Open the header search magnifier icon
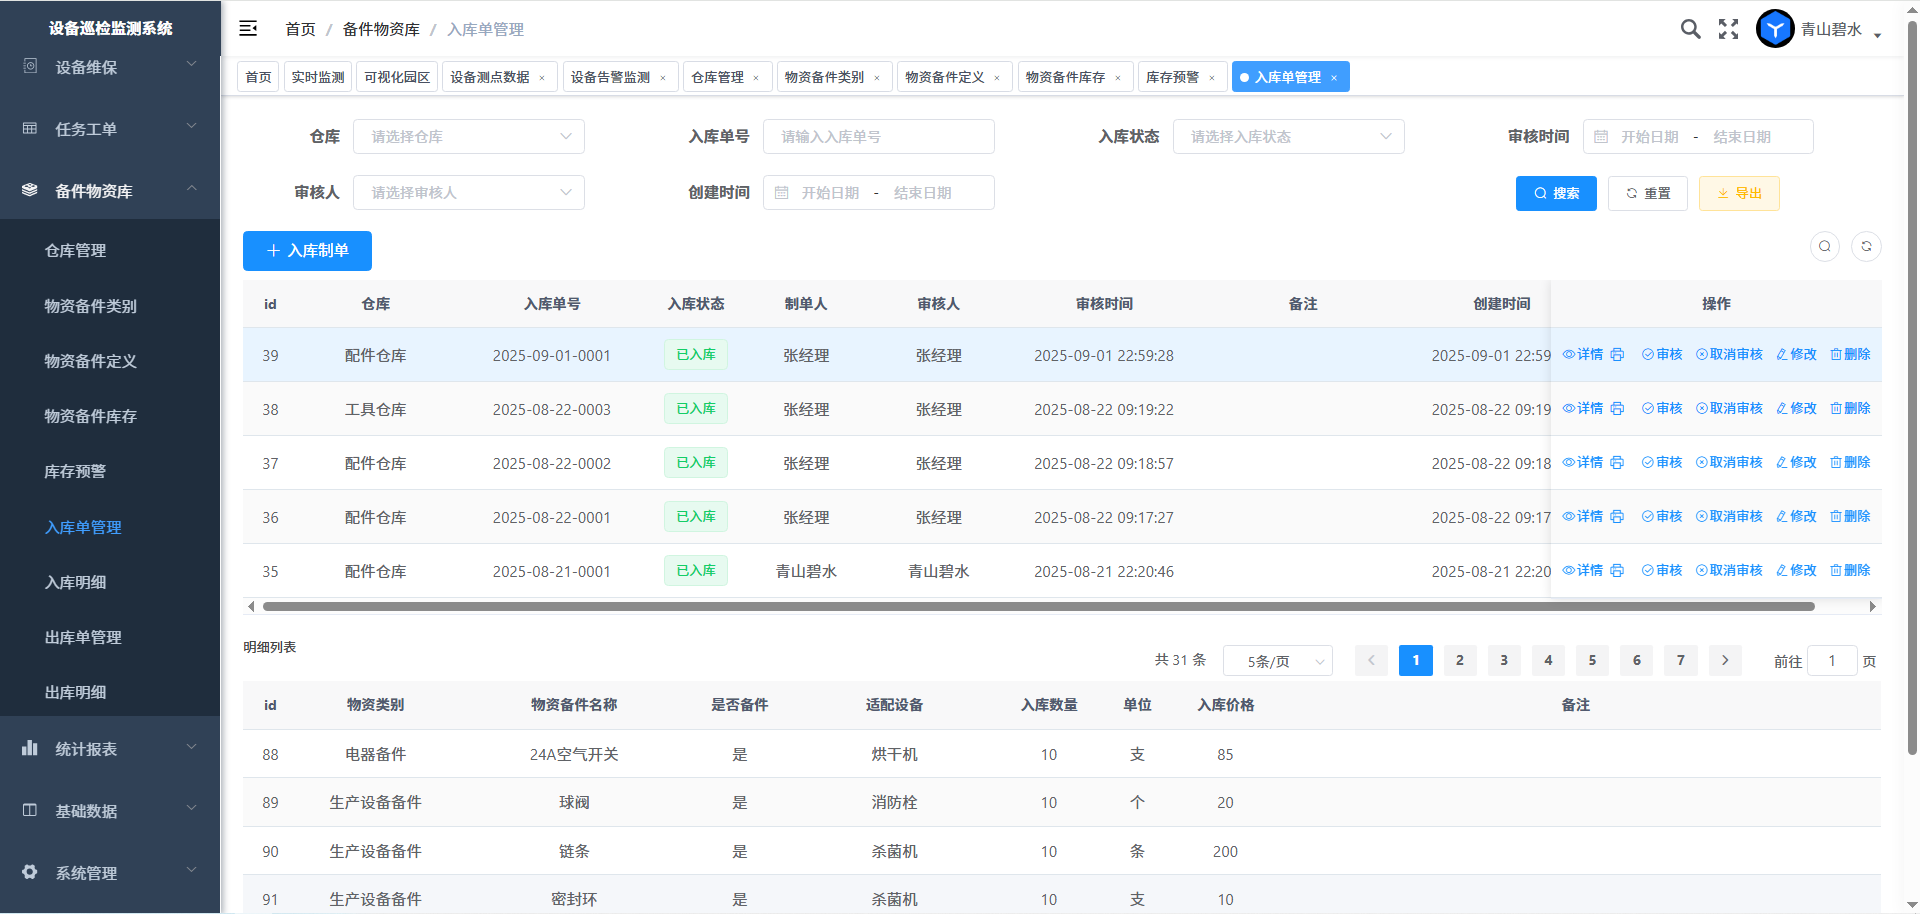The height and width of the screenshot is (914, 1920). click(1690, 29)
